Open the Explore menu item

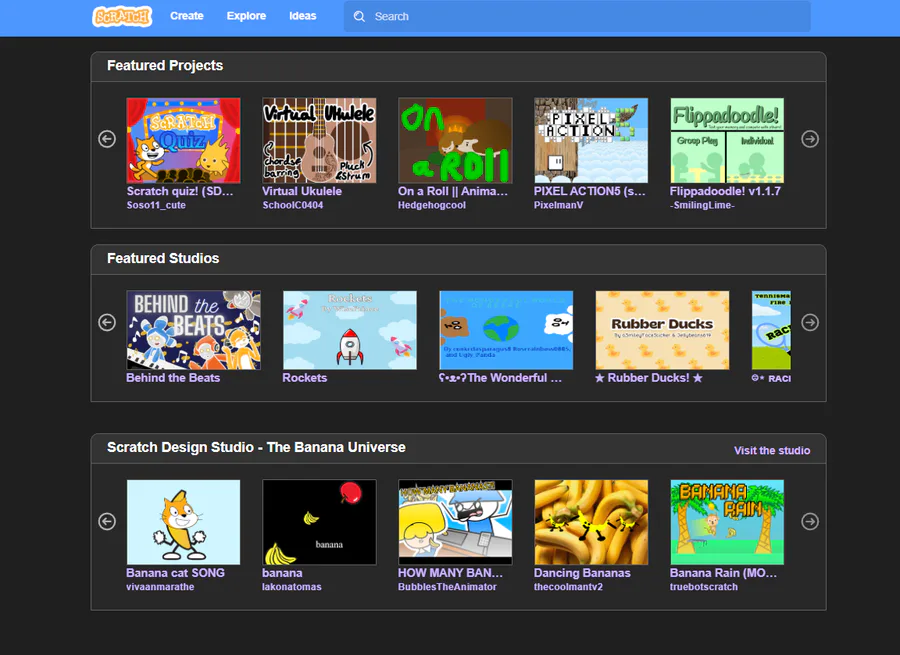click(x=246, y=16)
